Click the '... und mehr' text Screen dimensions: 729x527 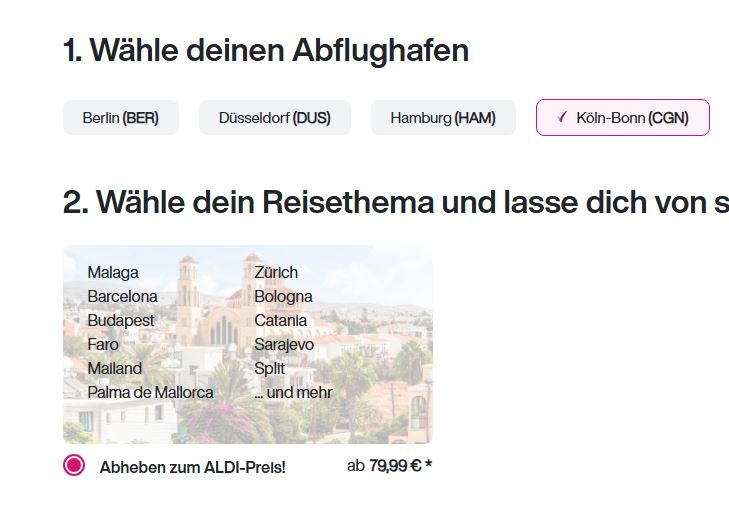293,393
